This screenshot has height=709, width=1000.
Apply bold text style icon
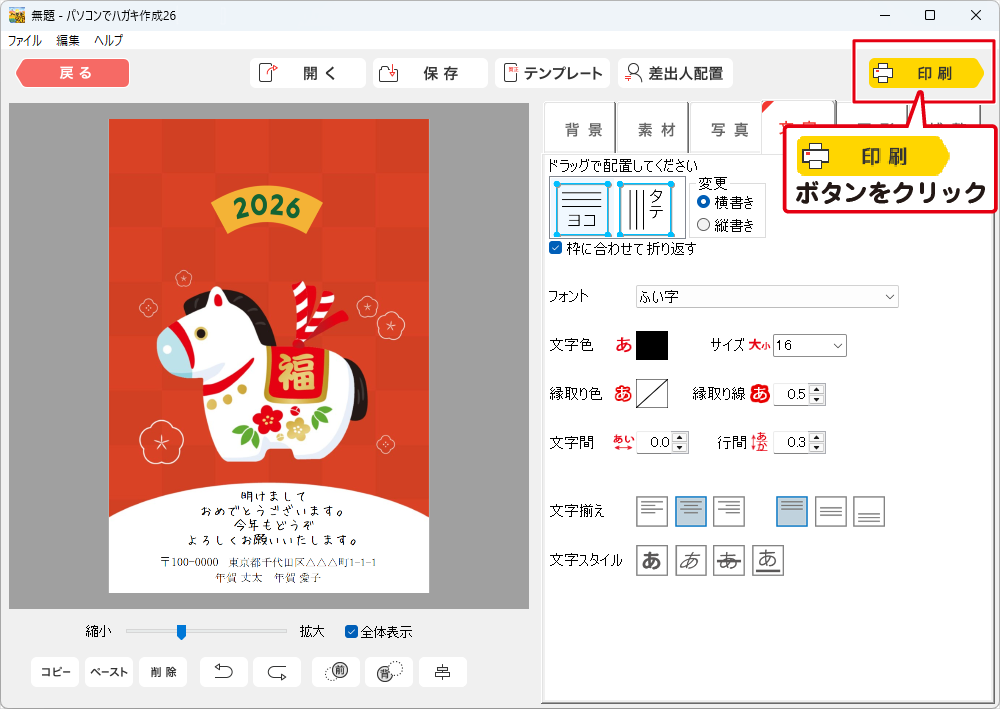652,561
